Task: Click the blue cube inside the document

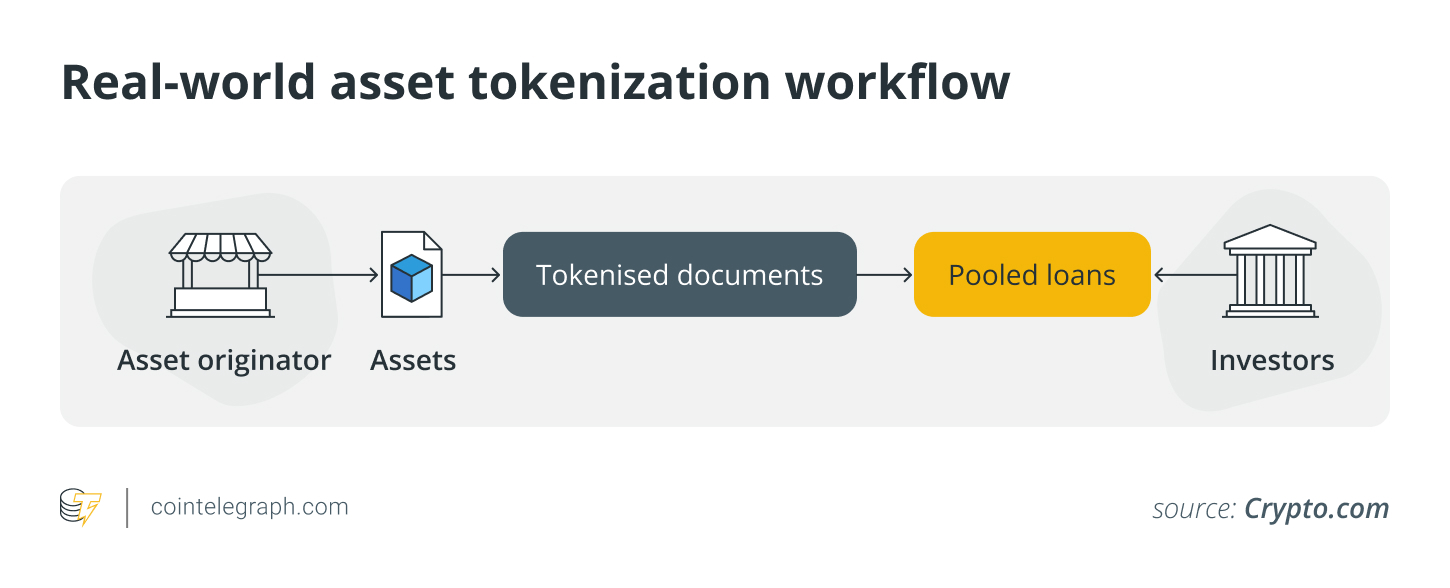Action: tap(411, 279)
